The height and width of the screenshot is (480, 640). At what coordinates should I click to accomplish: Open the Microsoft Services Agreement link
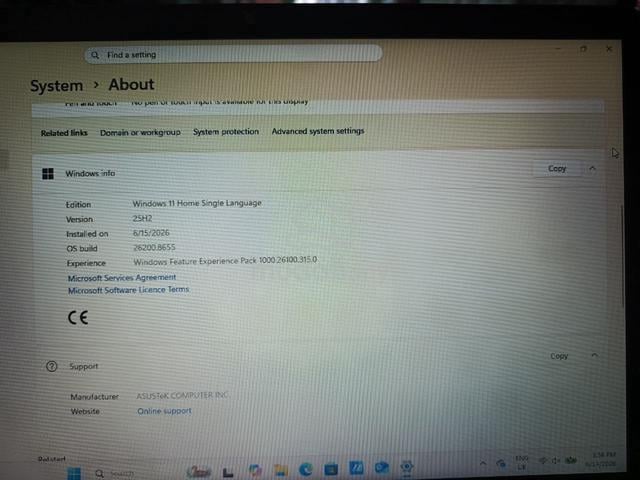122,278
